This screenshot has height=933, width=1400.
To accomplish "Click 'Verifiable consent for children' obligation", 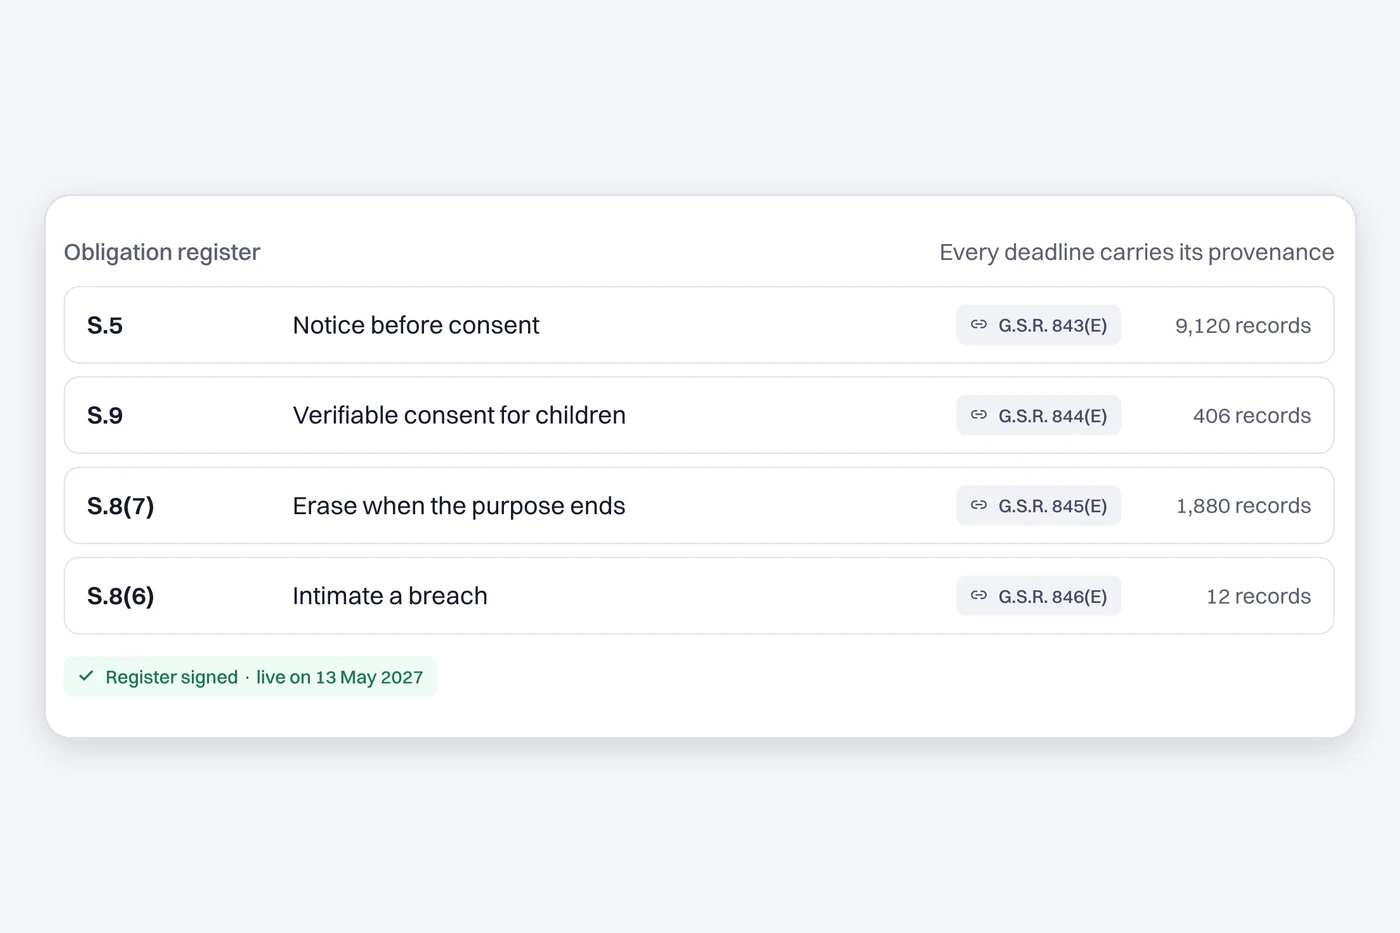I will pyautogui.click(x=459, y=415).
